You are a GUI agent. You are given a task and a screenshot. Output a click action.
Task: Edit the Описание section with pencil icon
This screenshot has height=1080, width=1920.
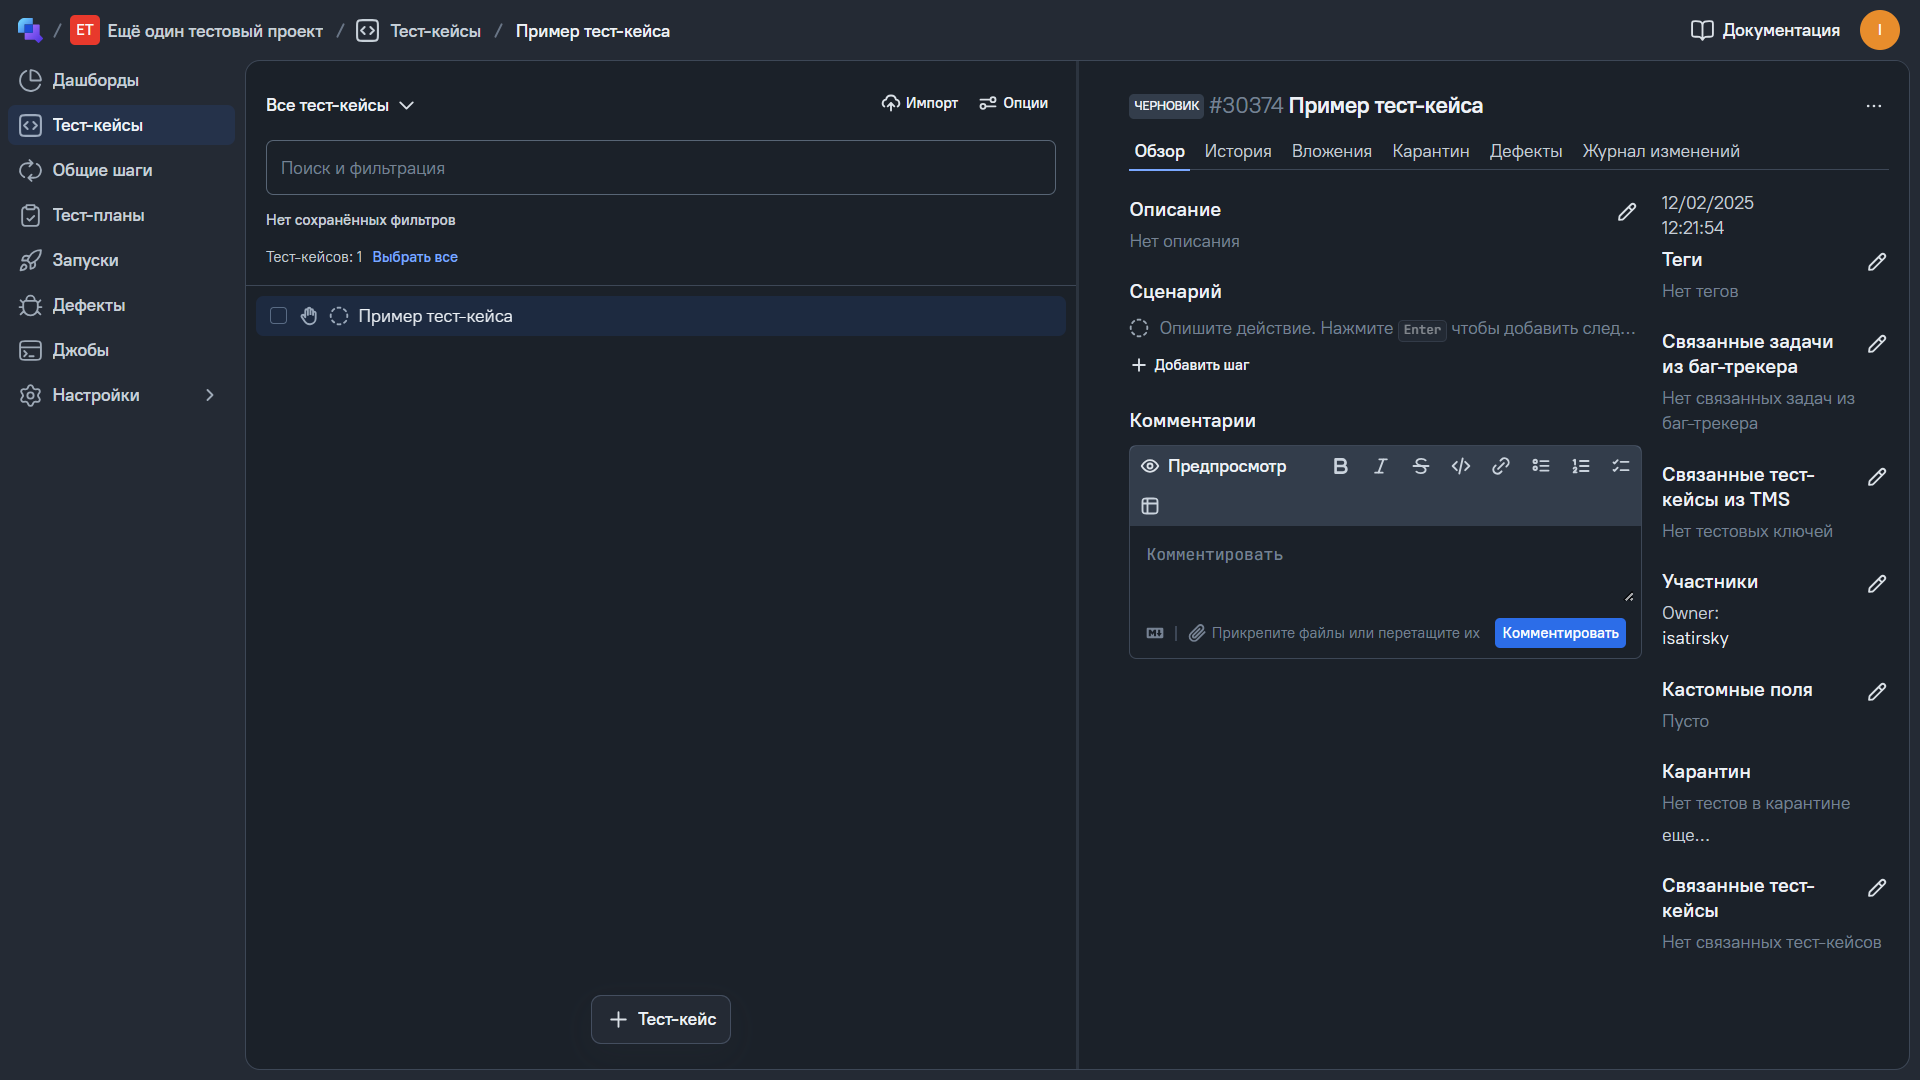click(x=1627, y=211)
